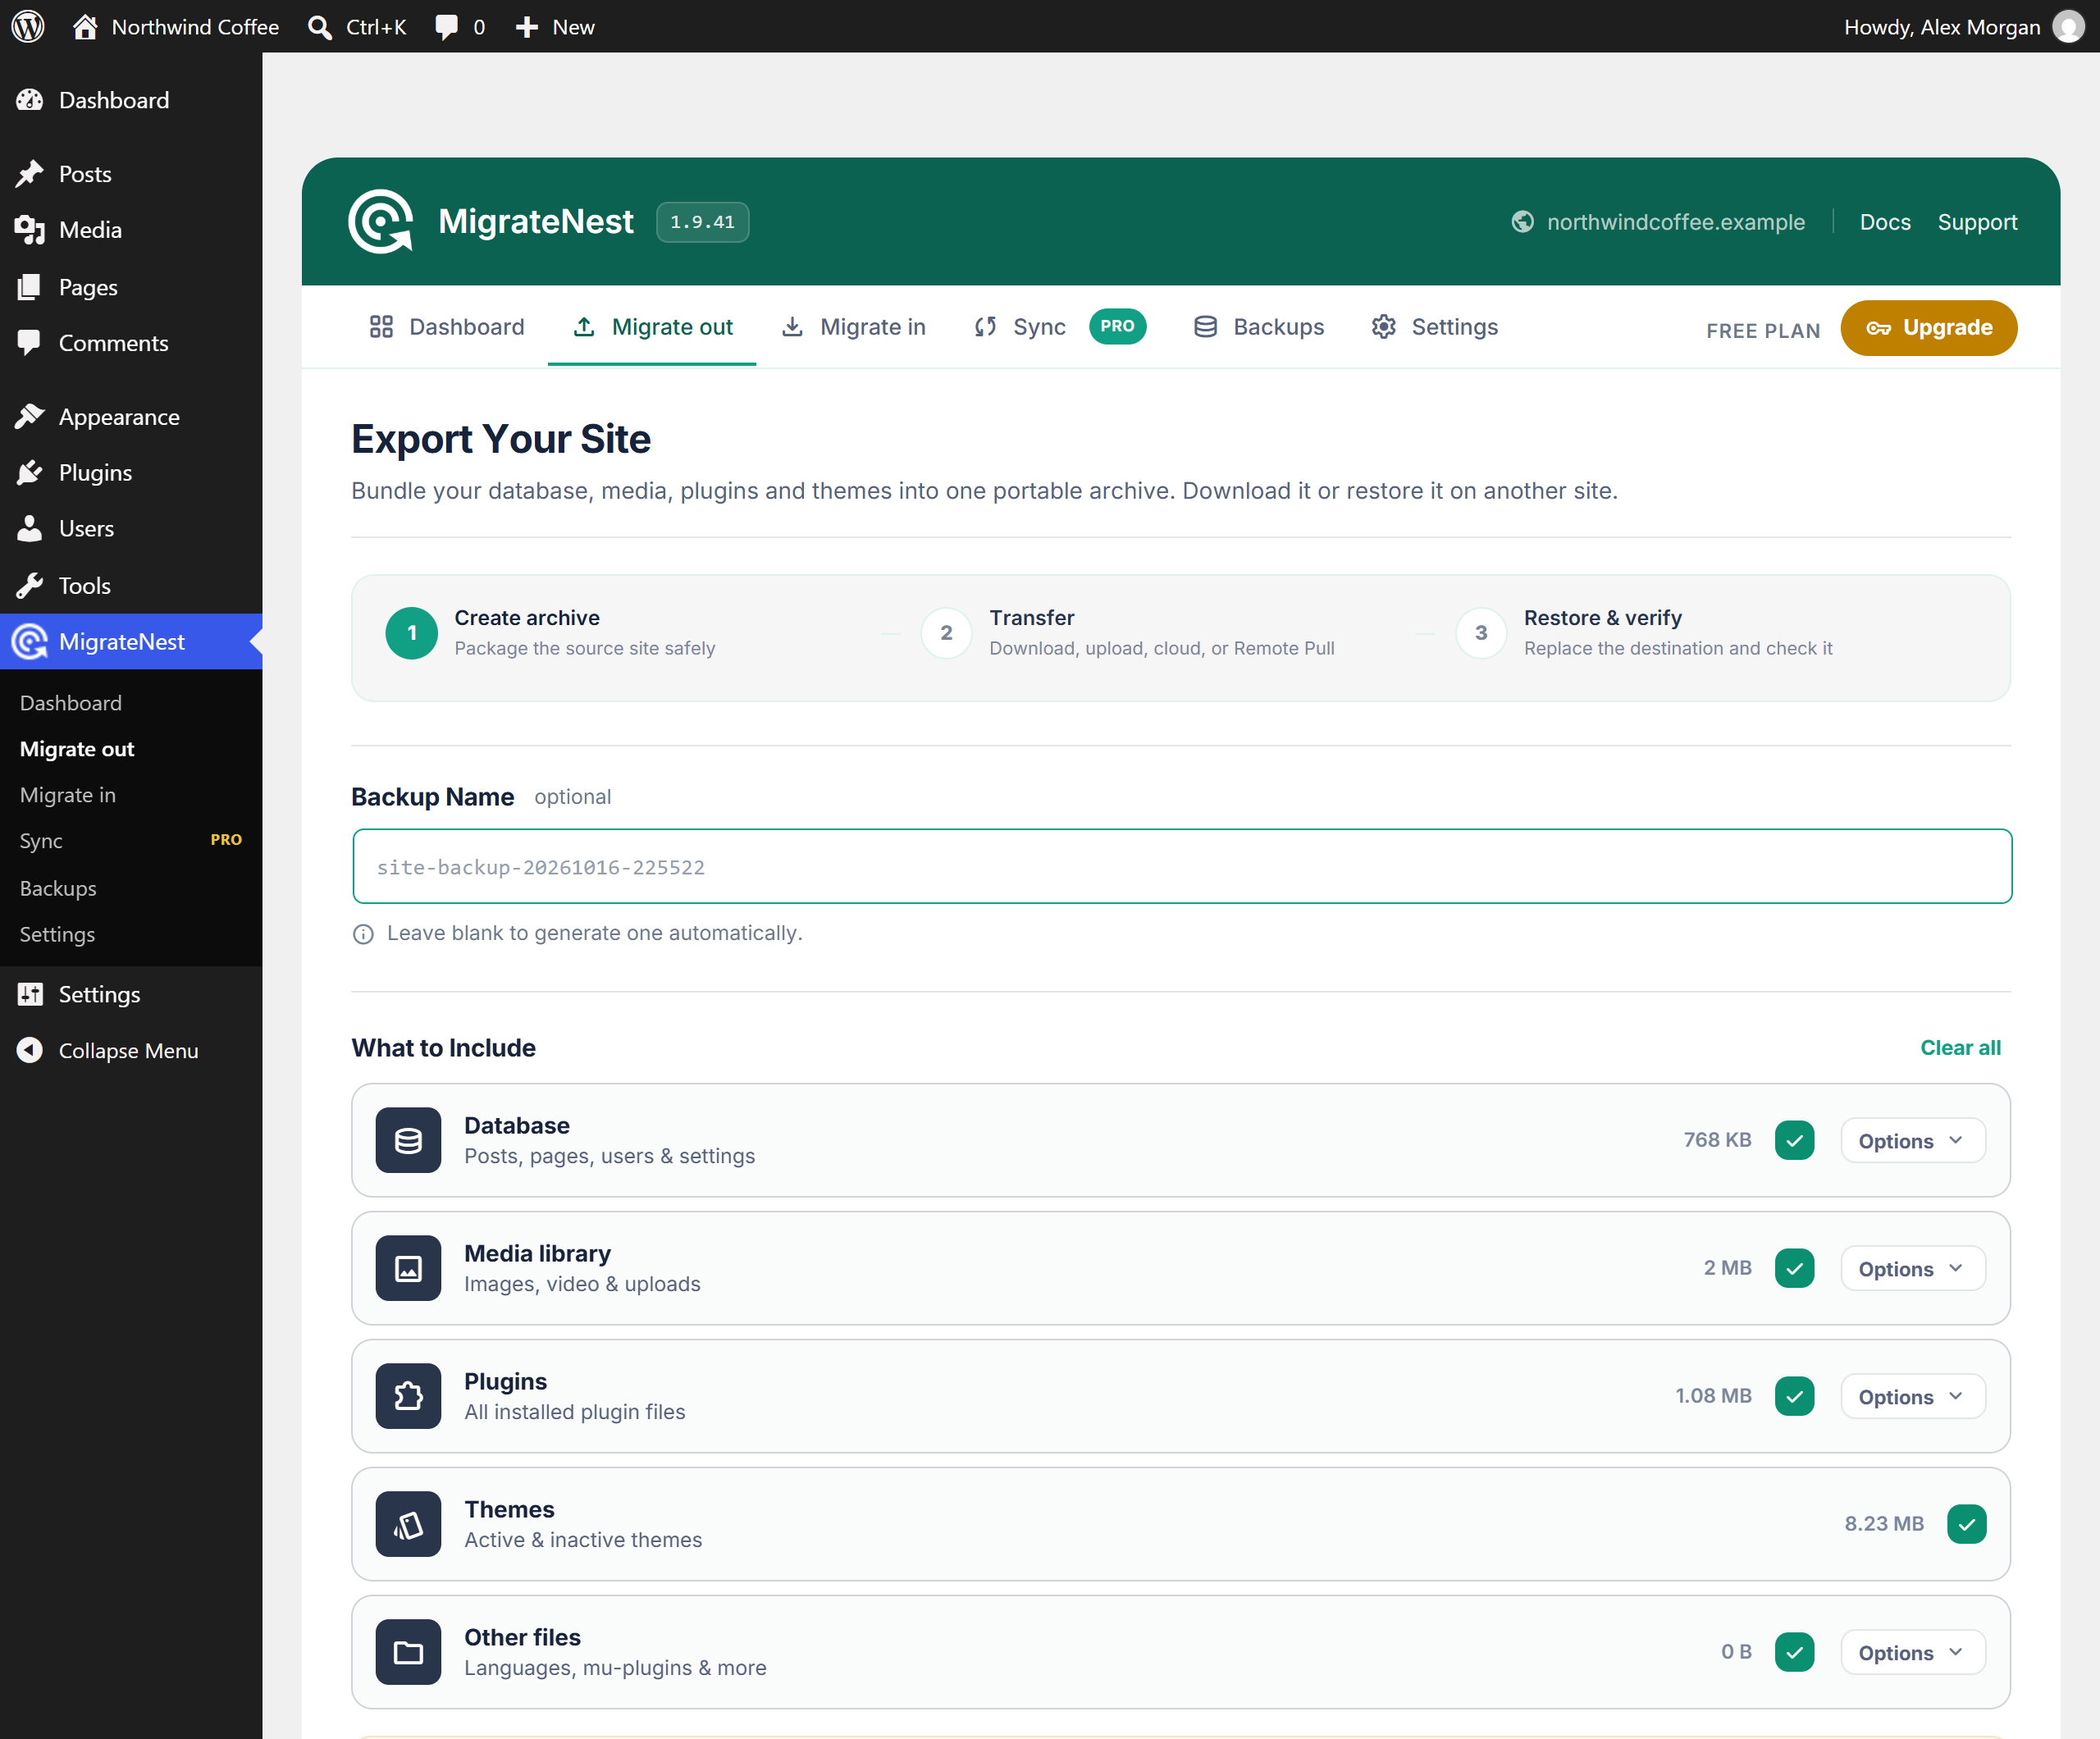Click the Tools wrench icon in sidebar
The width and height of the screenshot is (2100, 1739).
pyautogui.click(x=30, y=585)
